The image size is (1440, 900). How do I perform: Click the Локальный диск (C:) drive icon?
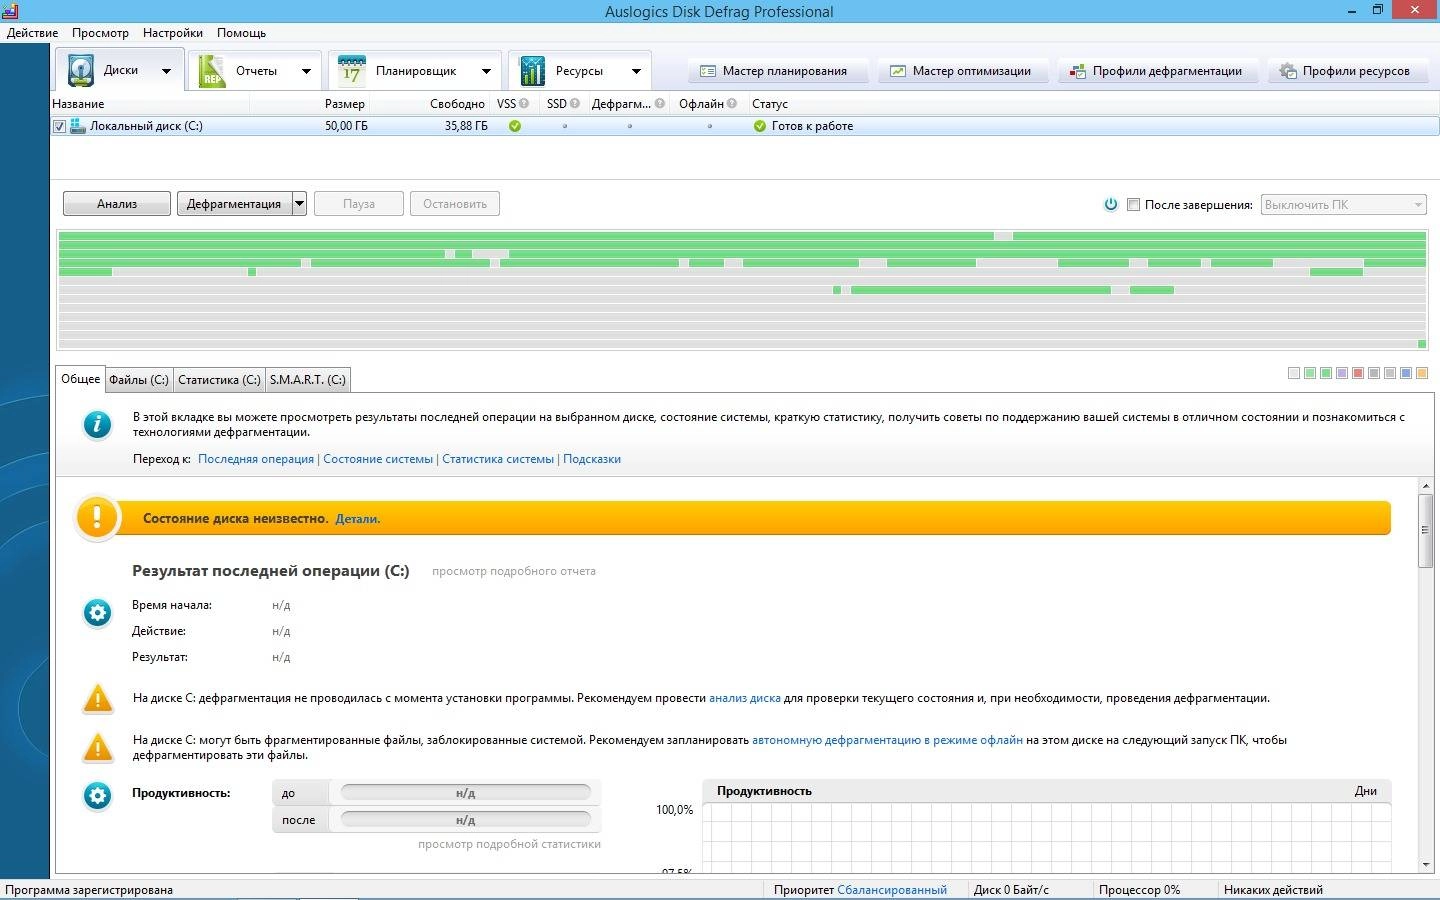click(x=78, y=126)
